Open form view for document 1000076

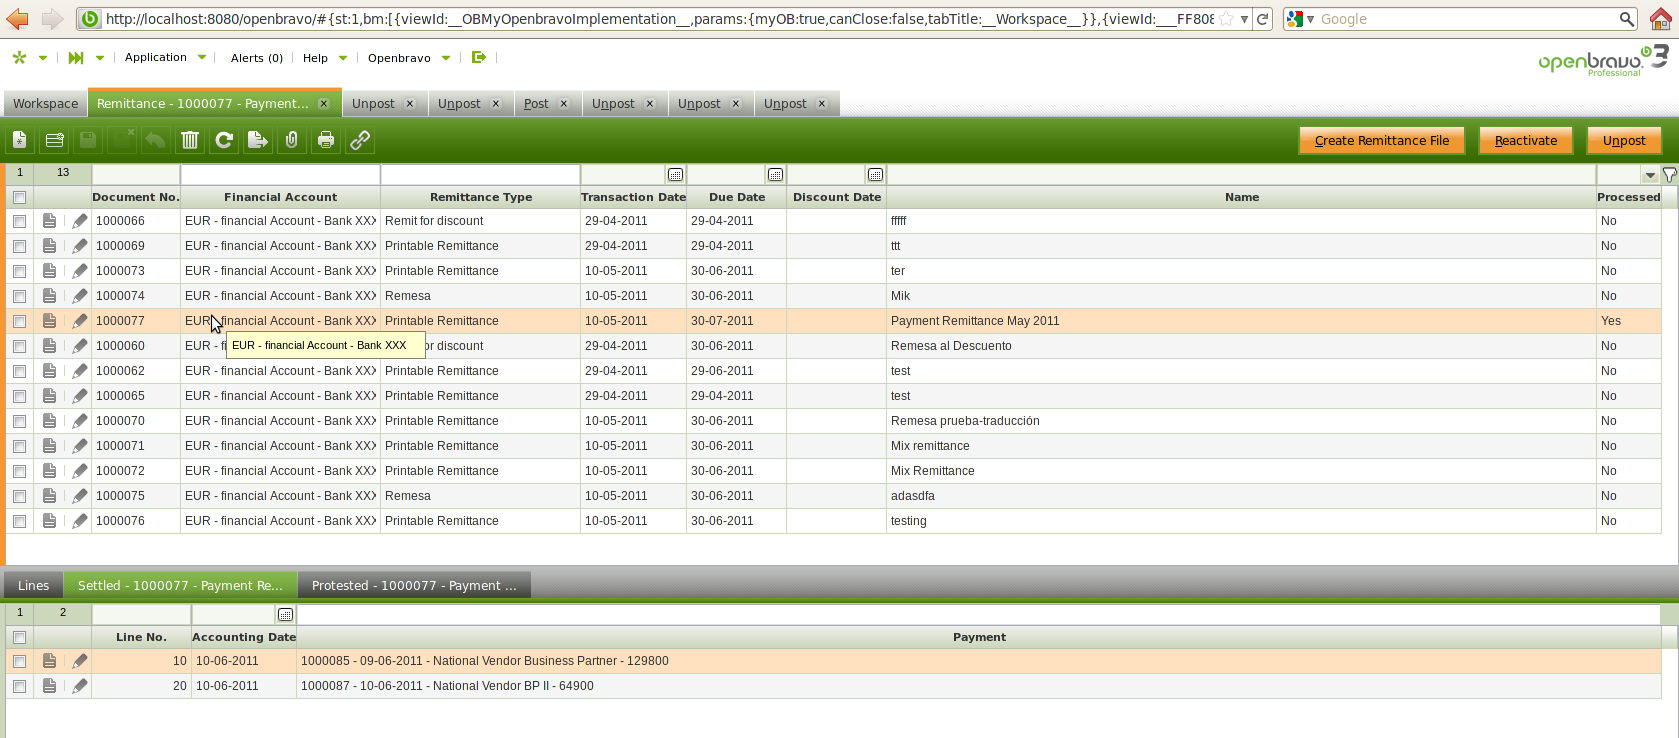(49, 521)
